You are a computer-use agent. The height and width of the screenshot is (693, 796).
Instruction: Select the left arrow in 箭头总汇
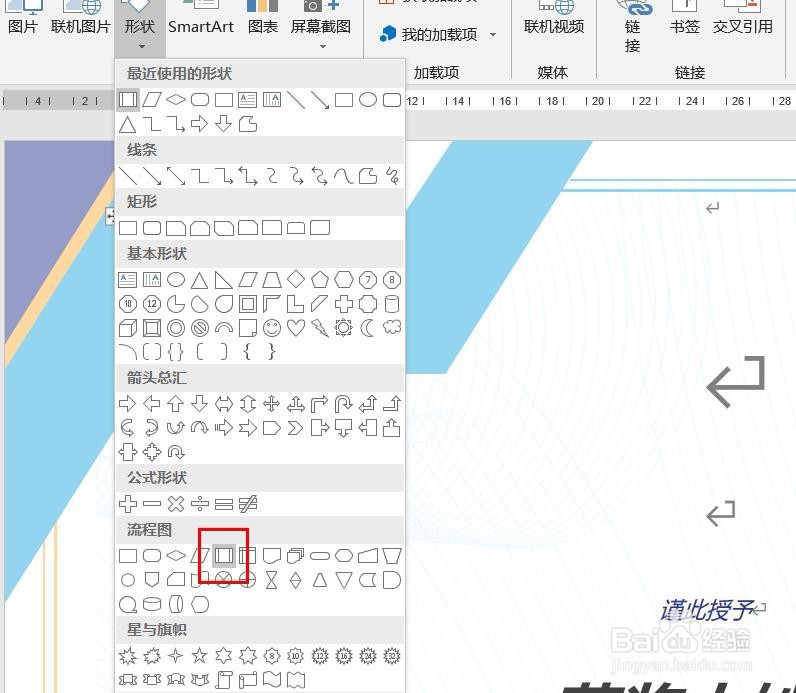pos(152,404)
